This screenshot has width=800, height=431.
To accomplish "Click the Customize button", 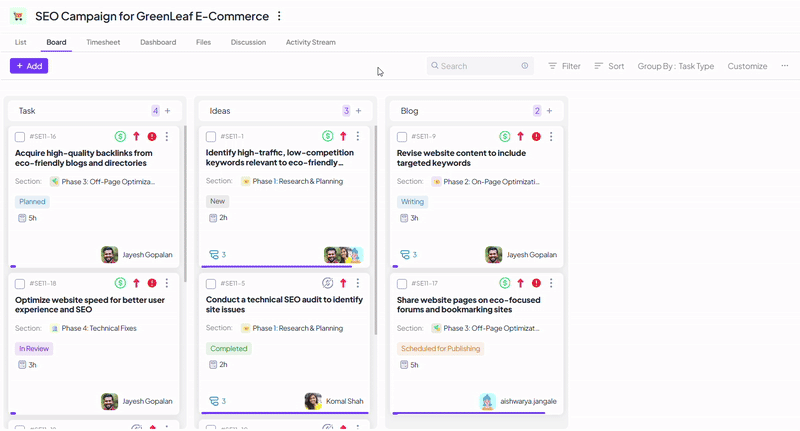I will [x=747, y=66].
